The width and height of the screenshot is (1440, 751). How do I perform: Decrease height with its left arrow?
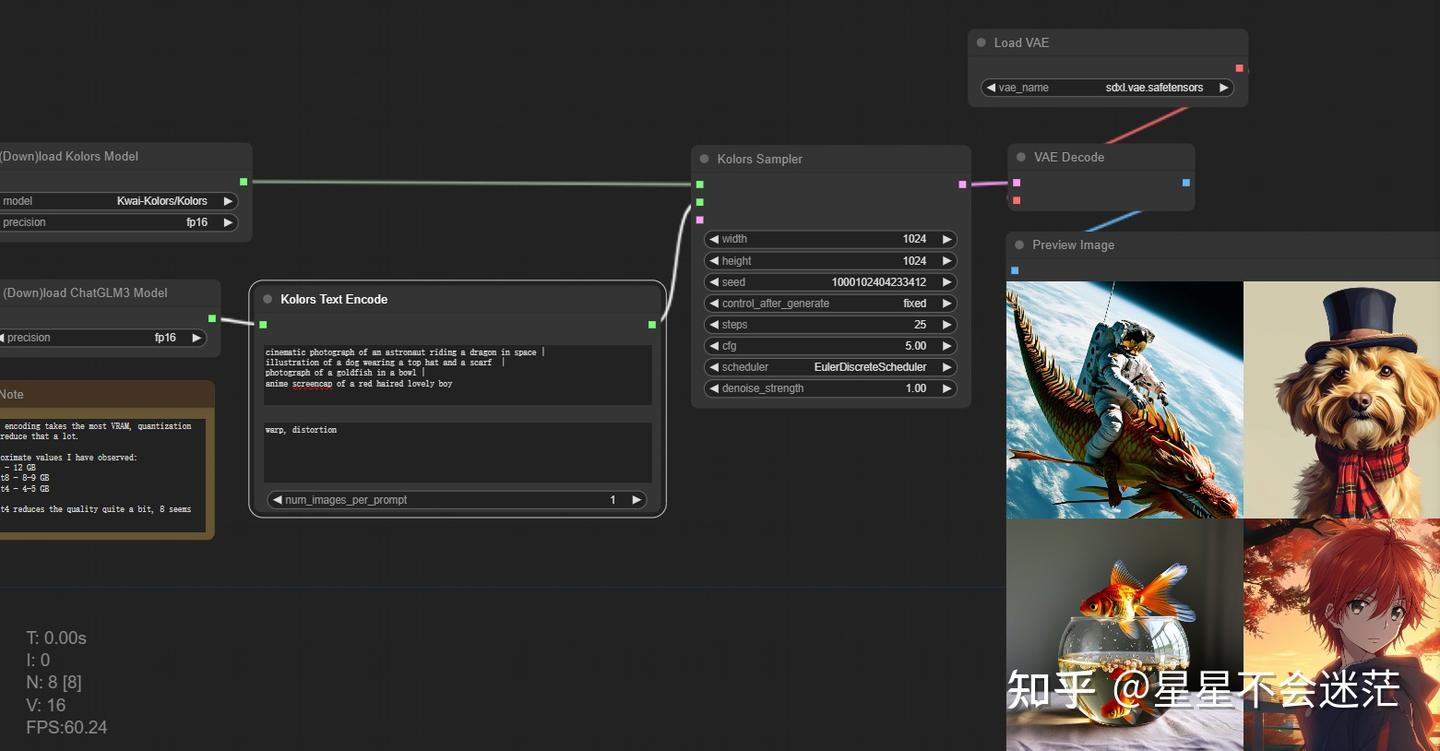point(713,261)
